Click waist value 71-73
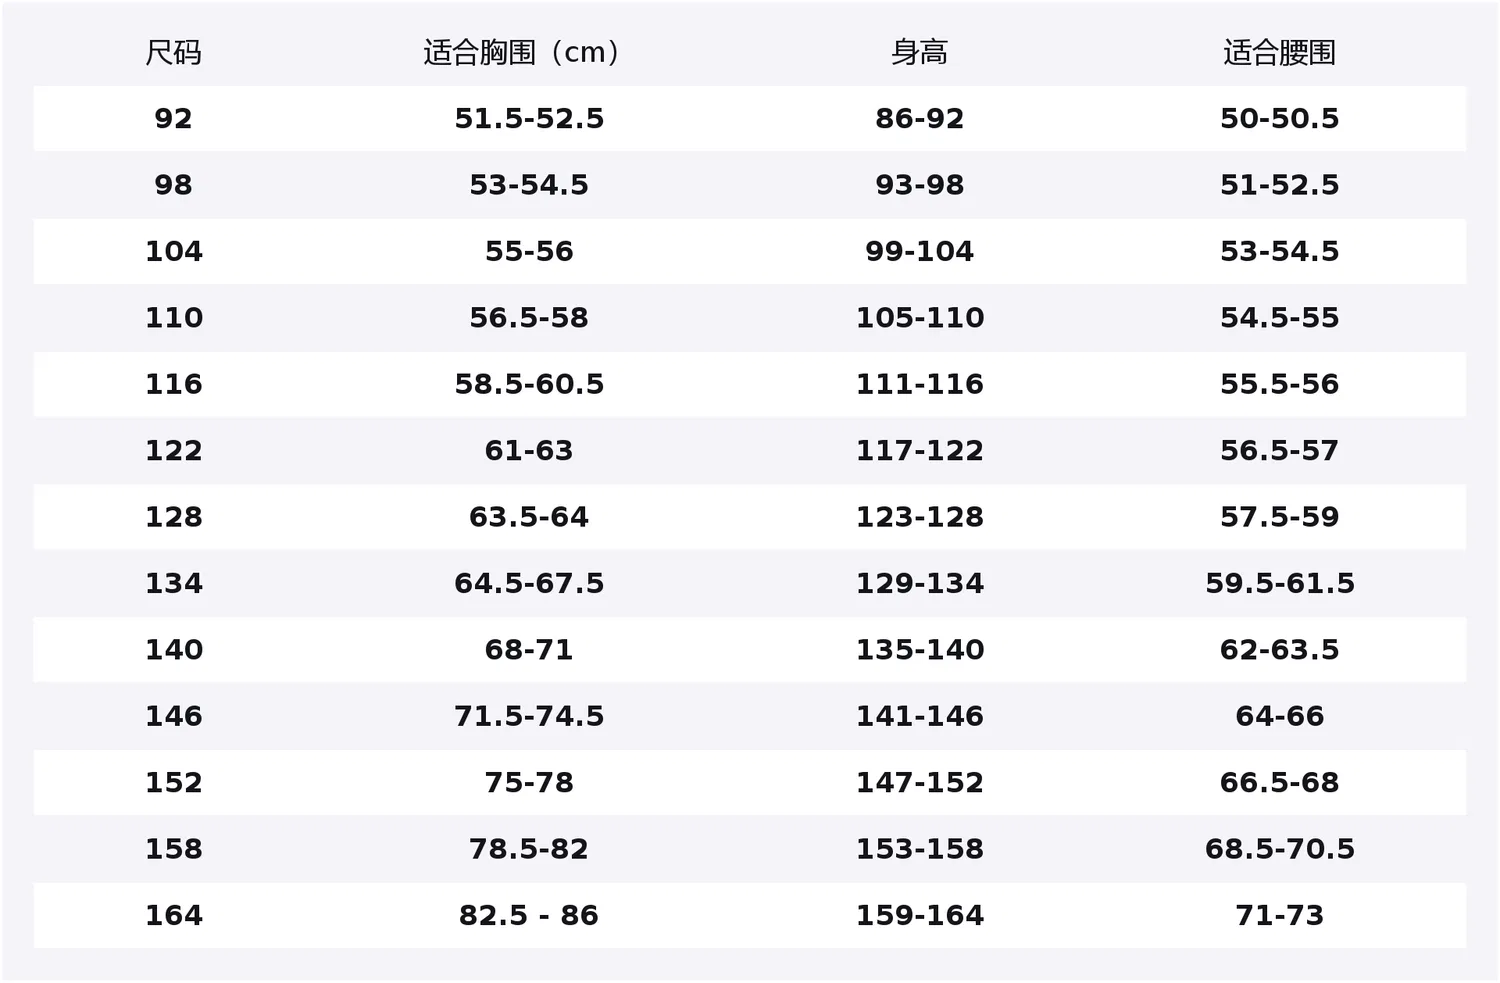 tap(1279, 915)
